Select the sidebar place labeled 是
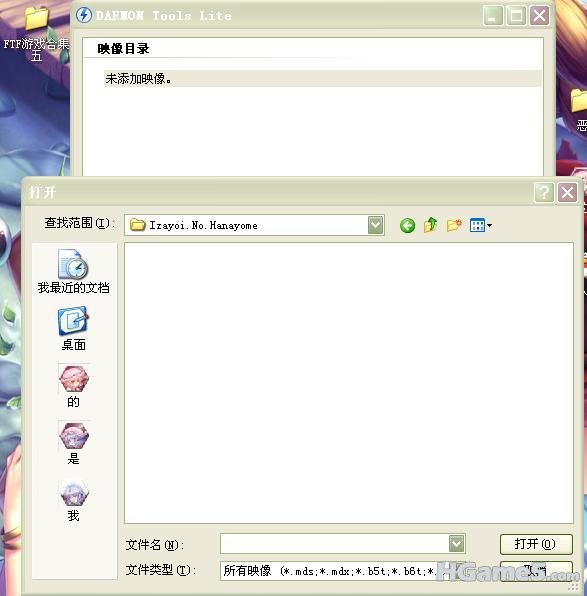Viewport: 587px width, 596px height. (x=73, y=443)
